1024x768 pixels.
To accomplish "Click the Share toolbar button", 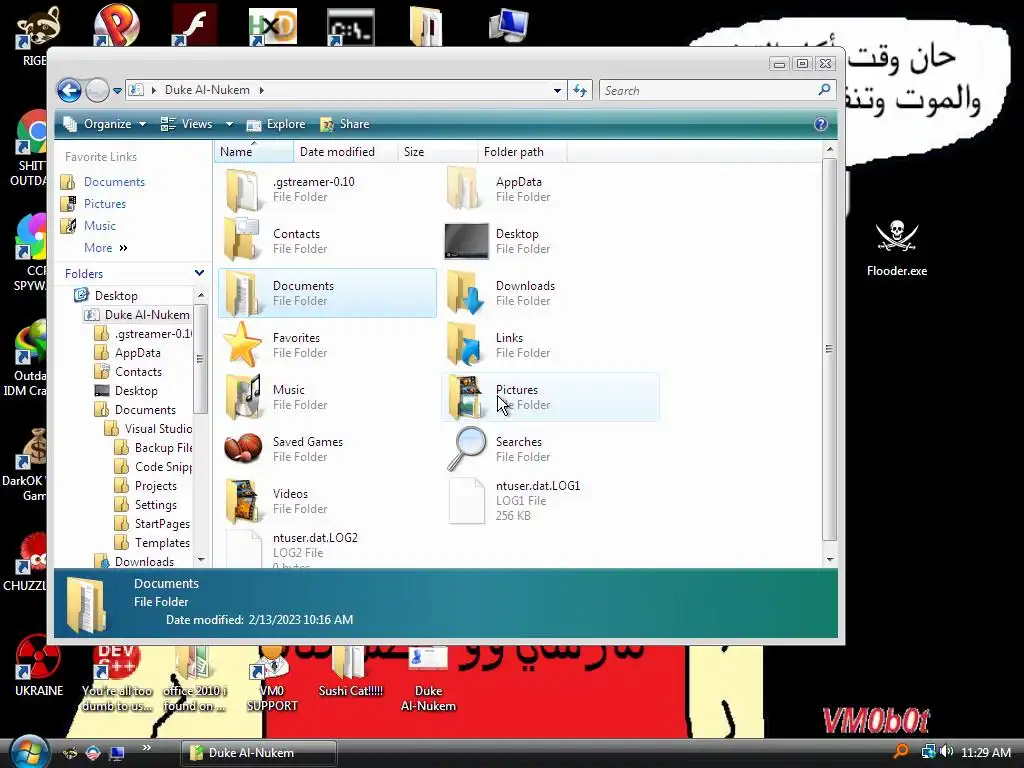I will (x=345, y=124).
